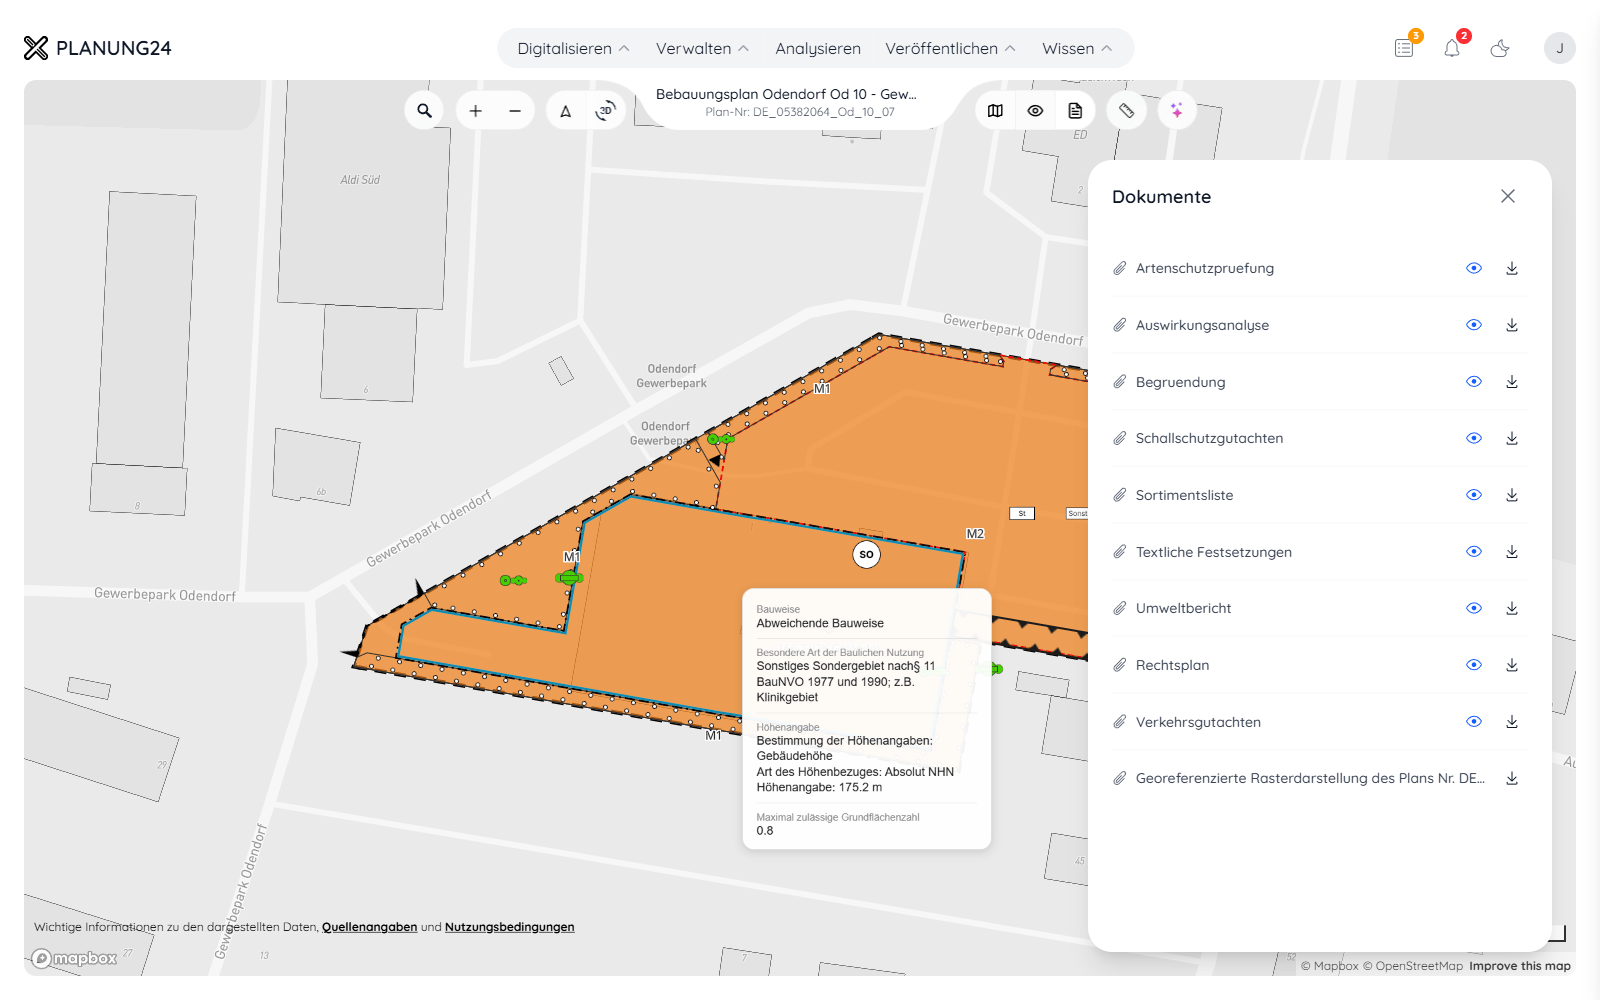Zoom in with the plus button
This screenshot has height=1000, width=1600.
[x=476, y=111]
